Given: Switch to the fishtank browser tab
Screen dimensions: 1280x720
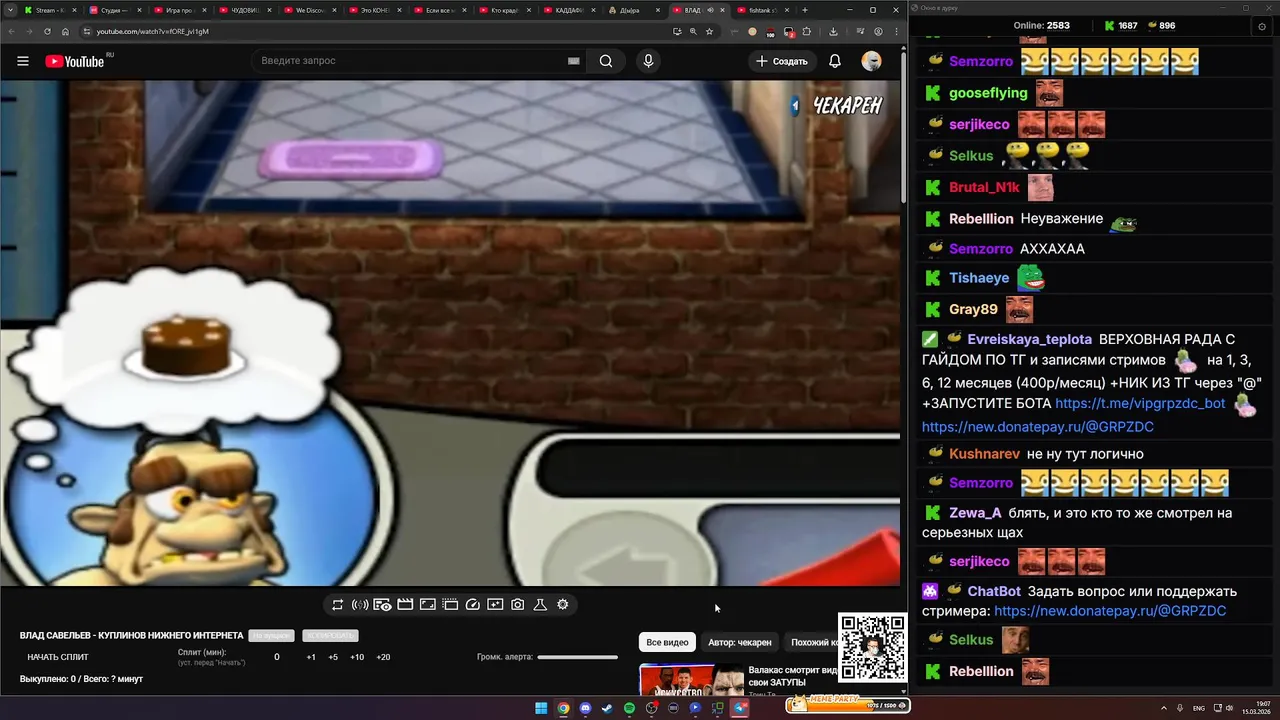Looking at the screenshot, I should [x=763, y=10].
